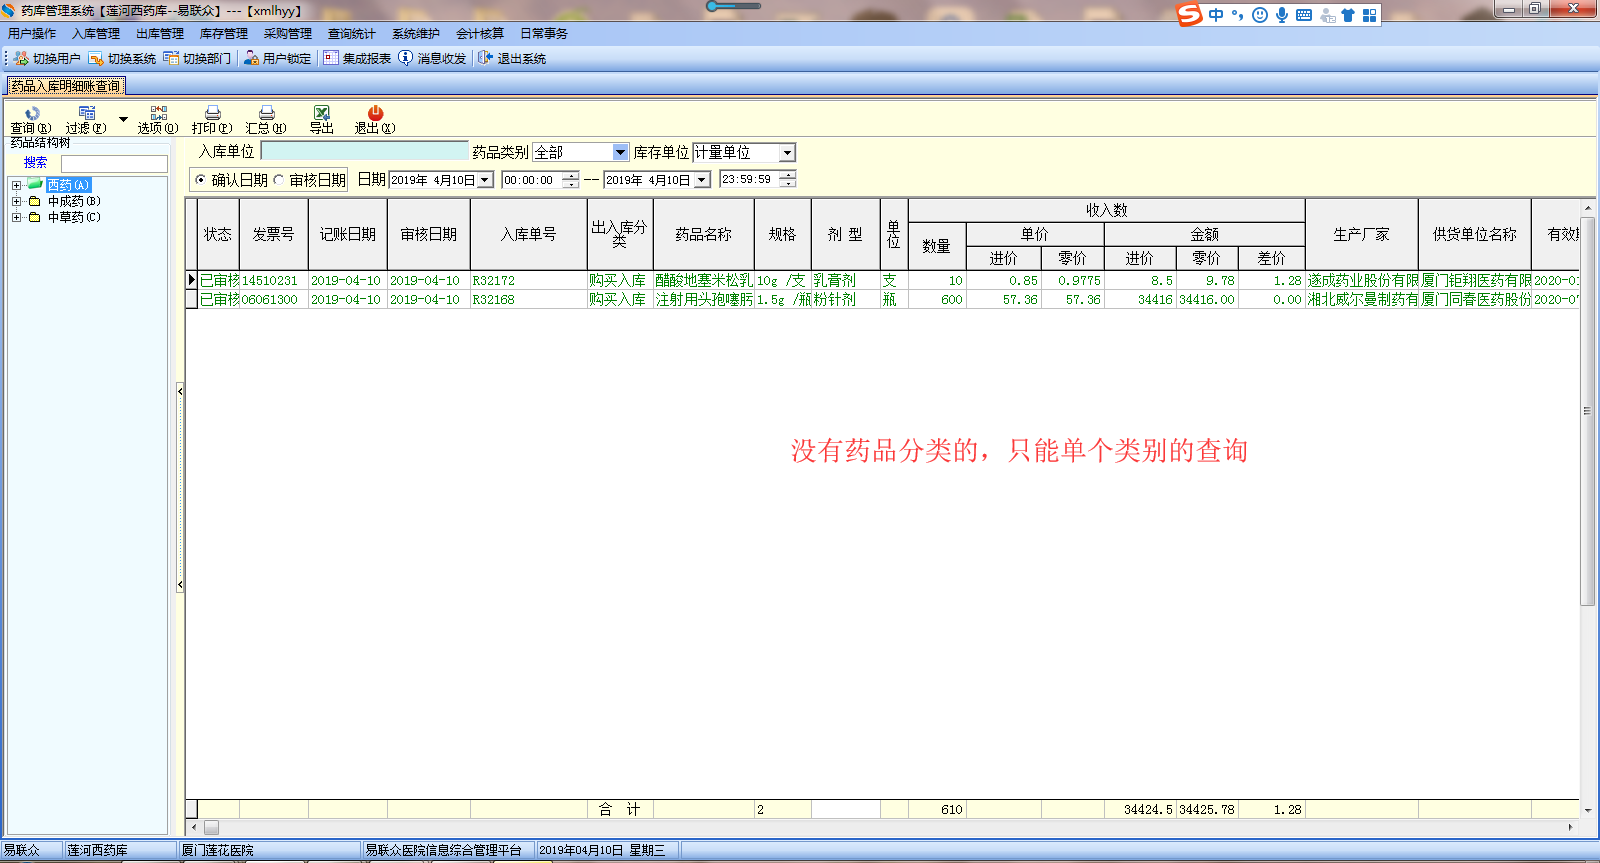Open the Sogou toolbox grid icon
This screenshot has height=863, width=1600.
(x=1370, y=15)
